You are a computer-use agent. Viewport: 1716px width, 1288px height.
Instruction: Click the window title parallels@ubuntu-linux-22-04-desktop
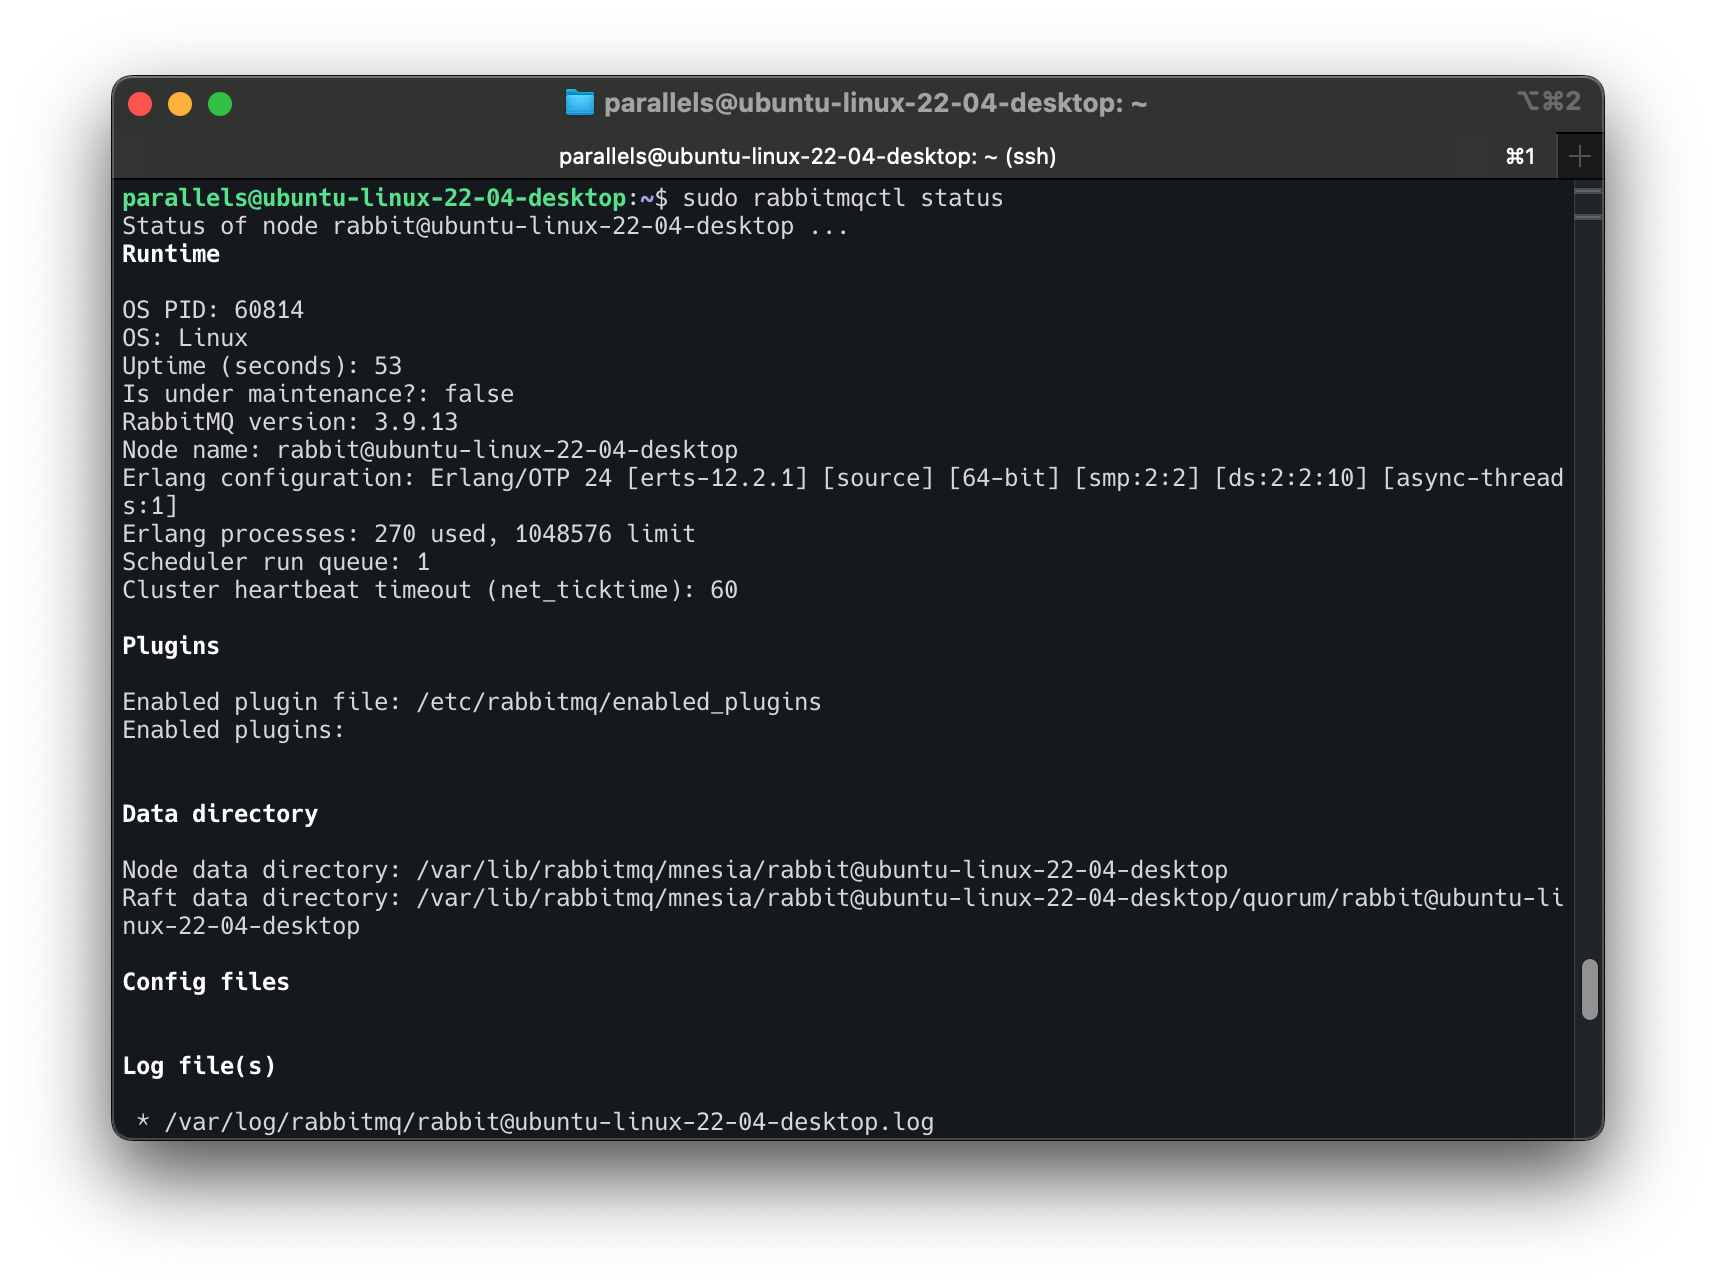(x=877, y=102)
